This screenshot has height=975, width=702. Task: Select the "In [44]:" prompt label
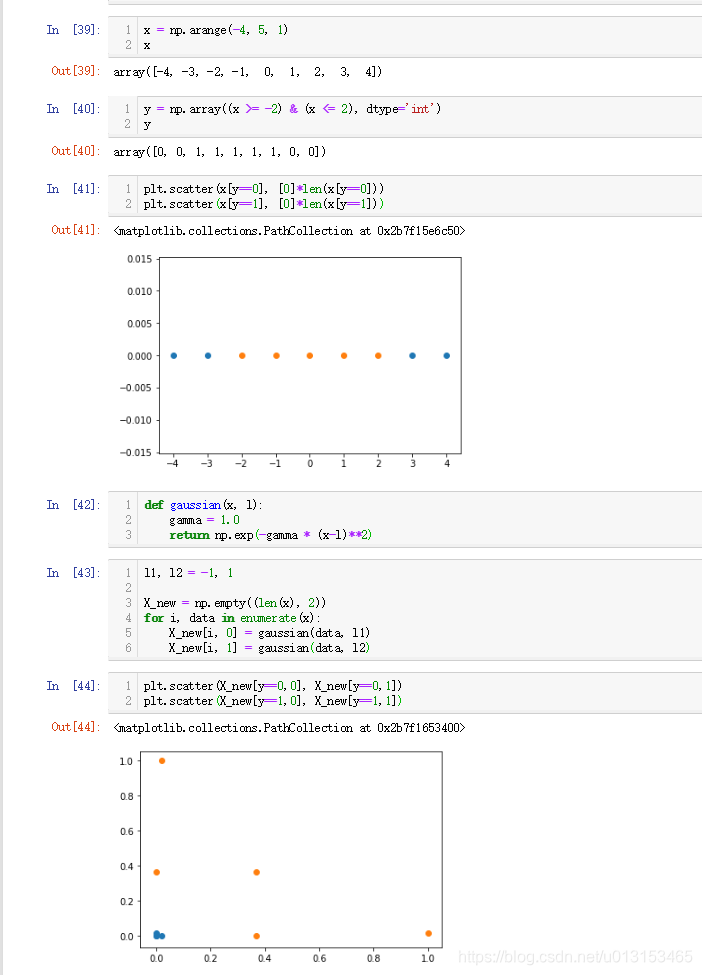(x=73, y=685)
